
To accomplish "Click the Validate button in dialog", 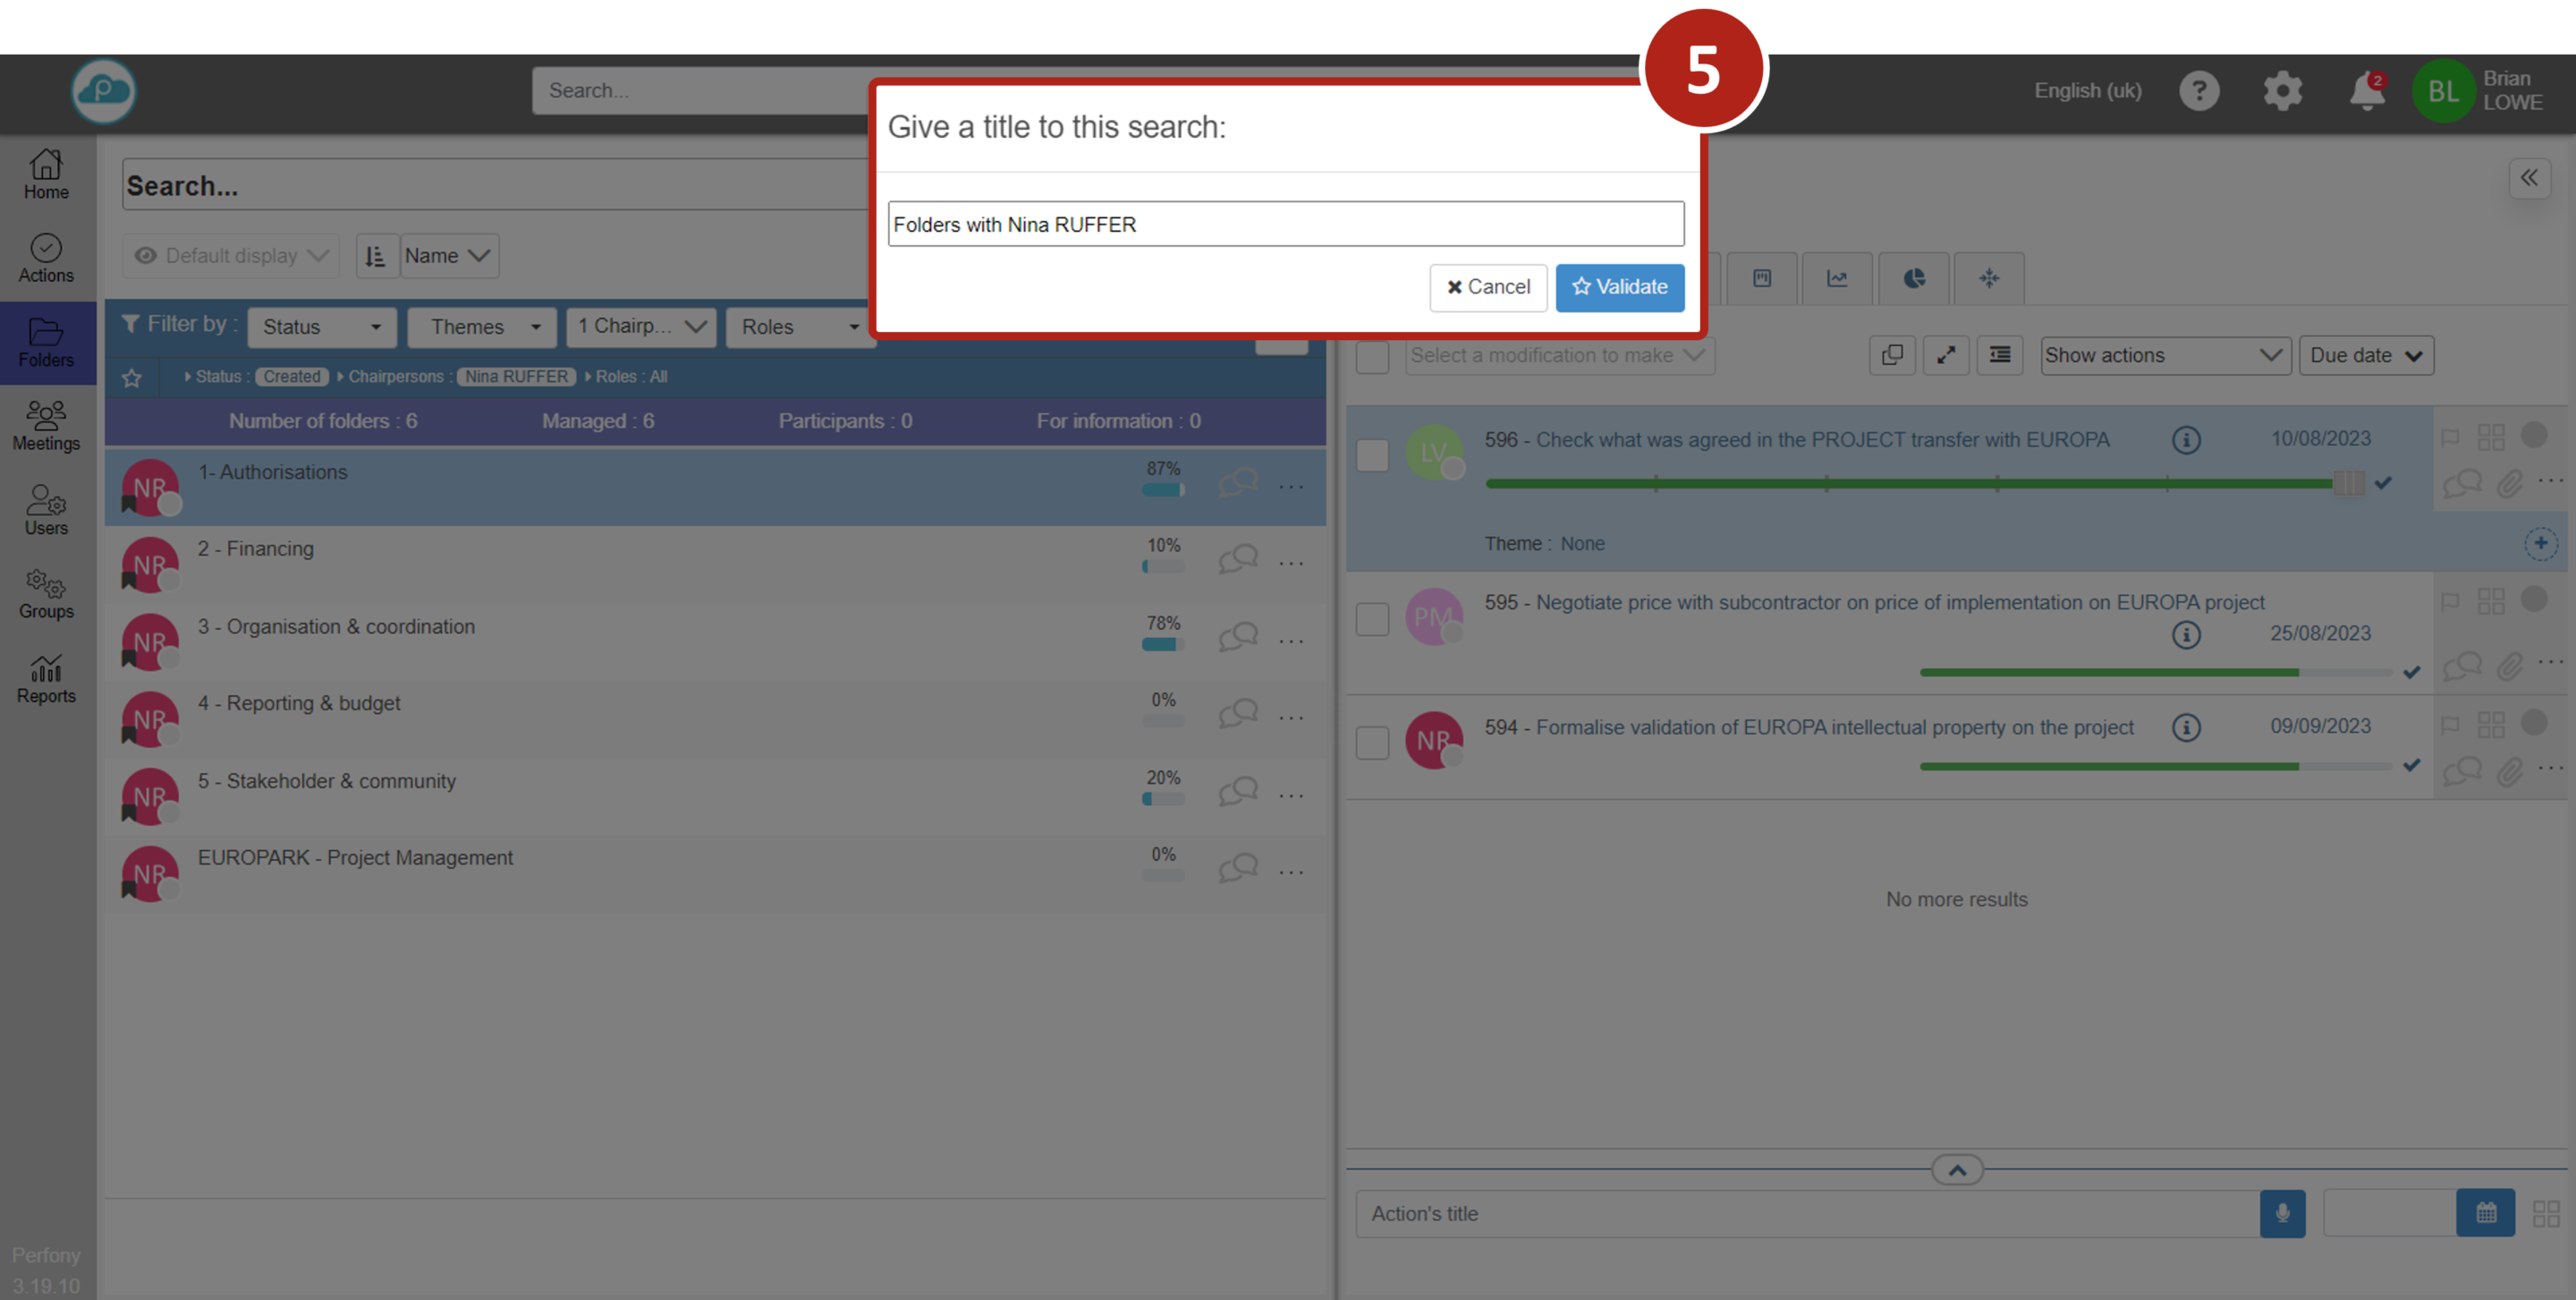I will [x=1619, y=287].
